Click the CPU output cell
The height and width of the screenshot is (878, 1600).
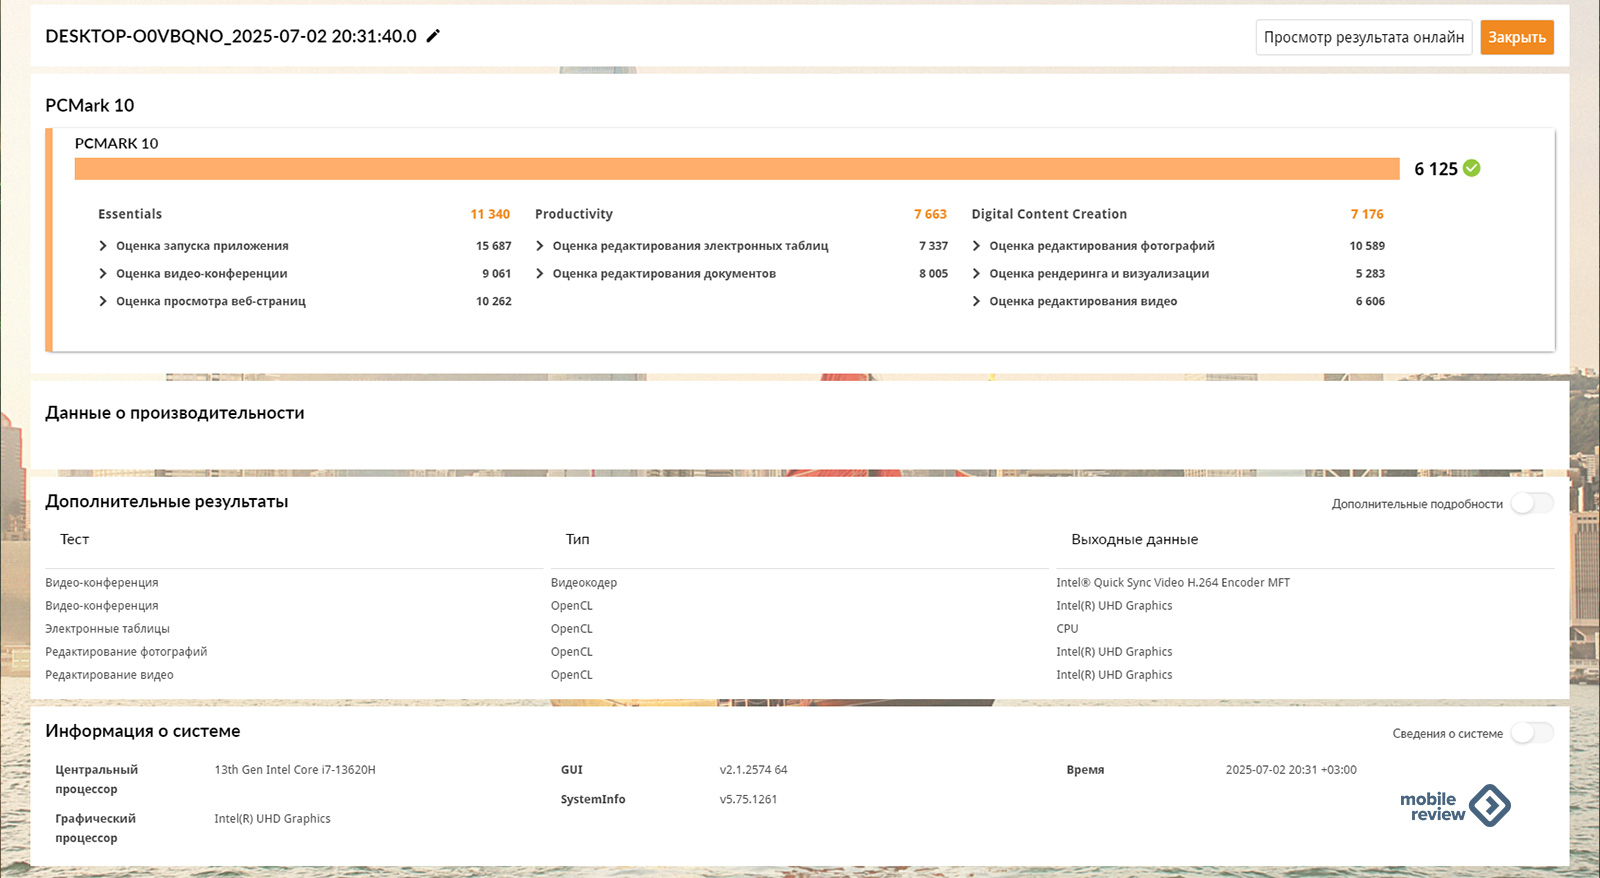coord(1067,629)
